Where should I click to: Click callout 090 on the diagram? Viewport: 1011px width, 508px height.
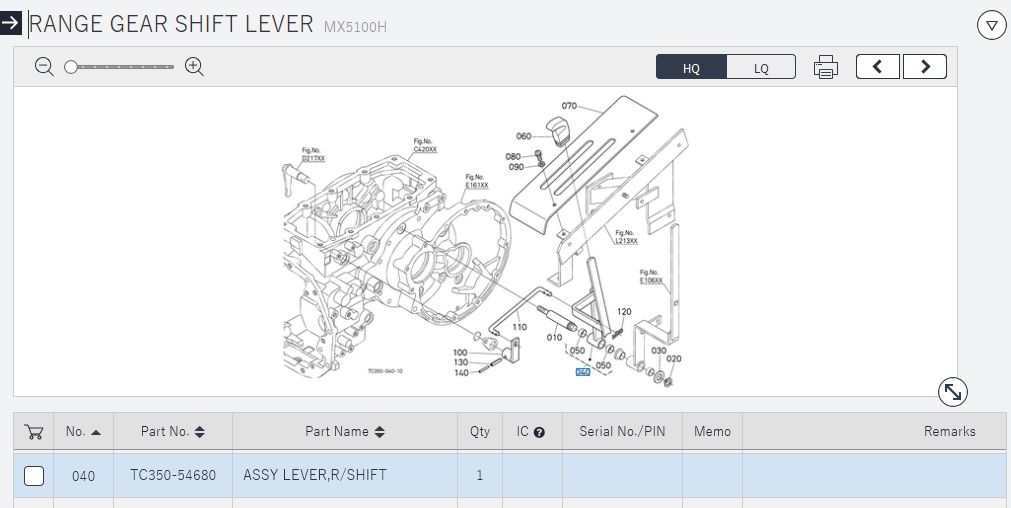coord(516,167)
